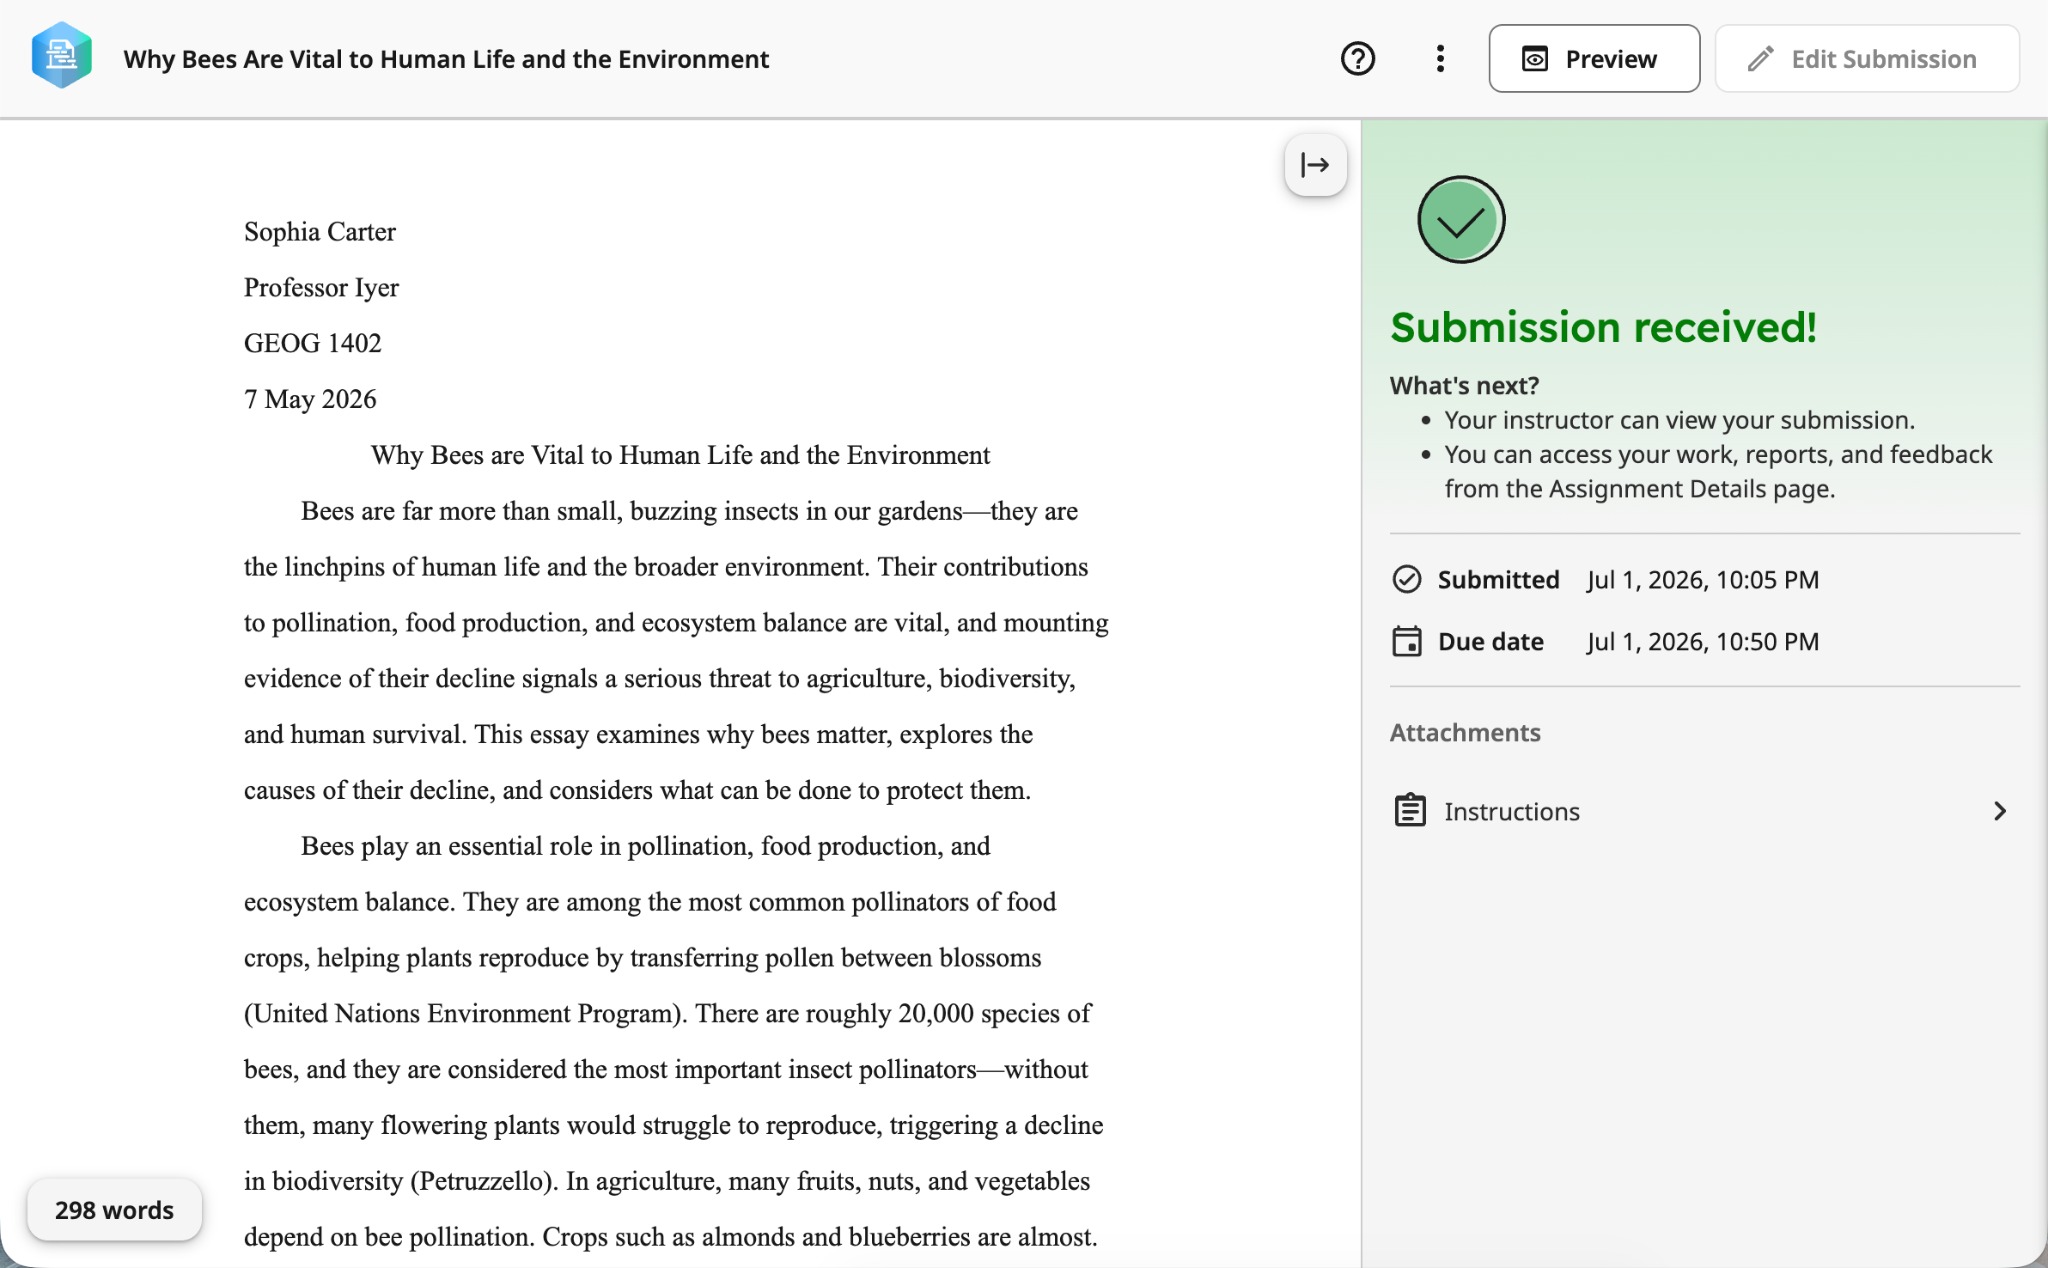This screenshot has width=2048, height=1268.
Task: Click the Instructions clipboard icon
Action: [1410, 810]
